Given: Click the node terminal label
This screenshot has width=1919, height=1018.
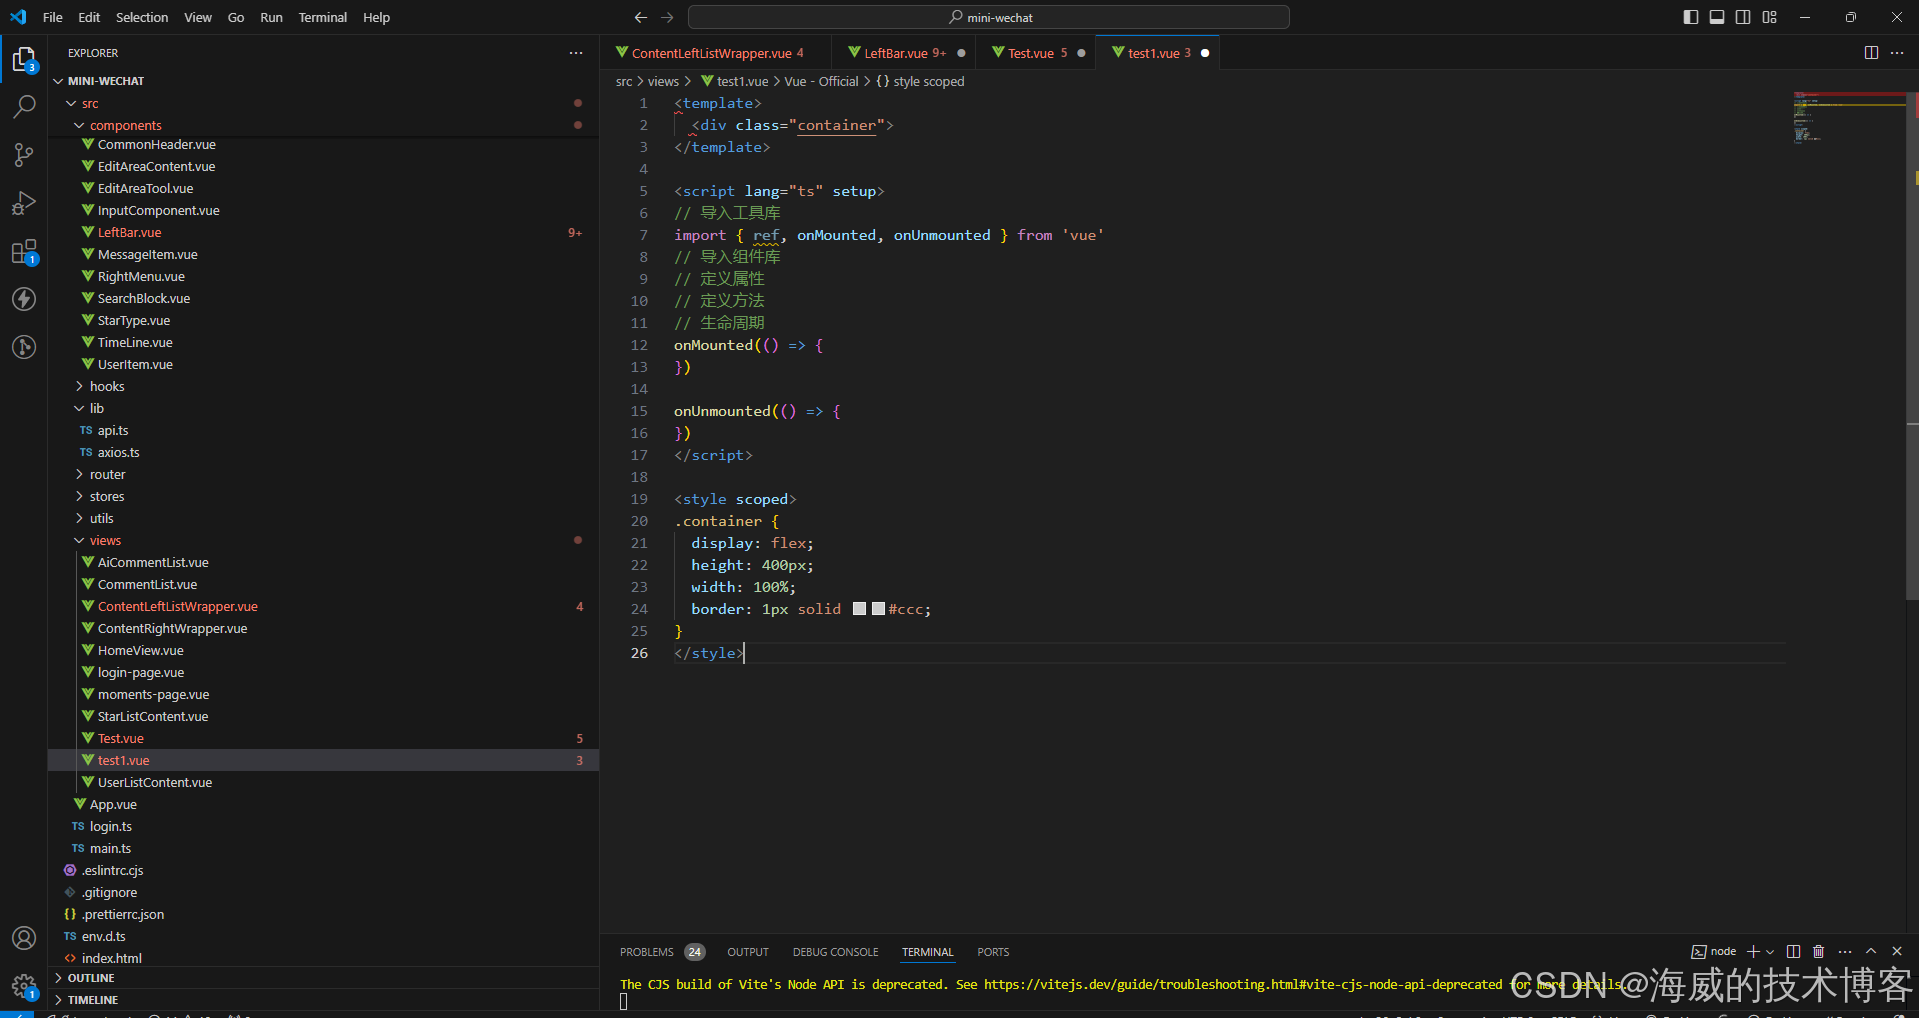Looking at the screenshot, I should (1713, 951).
